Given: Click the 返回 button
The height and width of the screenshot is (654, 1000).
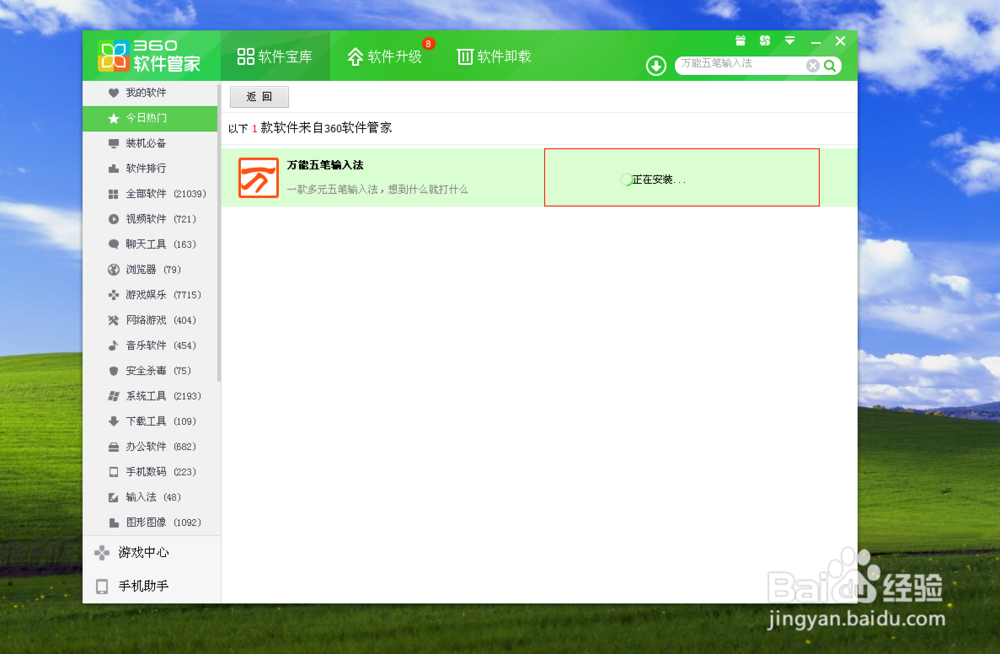Looking at the screenshot, I should pyautogui.click(x=259, y=97).
